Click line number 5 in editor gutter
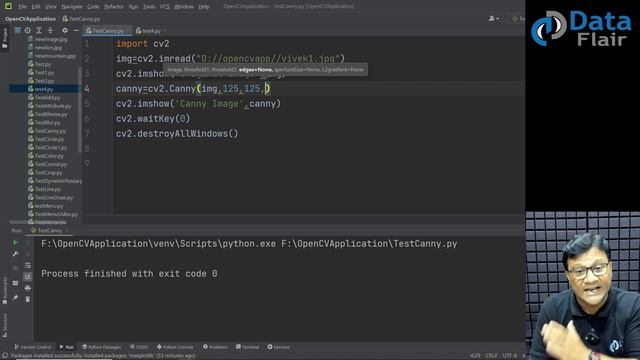 tap(87, 103)
